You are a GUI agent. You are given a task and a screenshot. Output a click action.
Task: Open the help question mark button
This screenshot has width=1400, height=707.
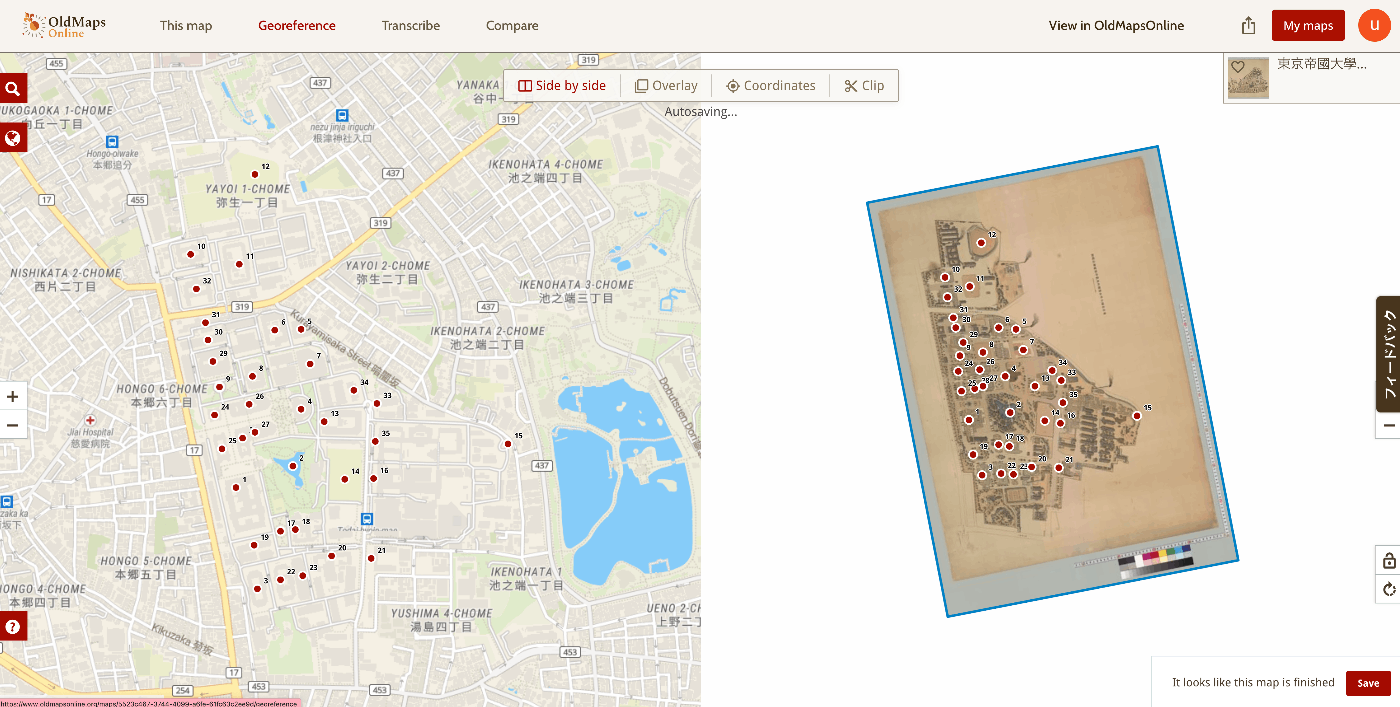click(13, 627)
